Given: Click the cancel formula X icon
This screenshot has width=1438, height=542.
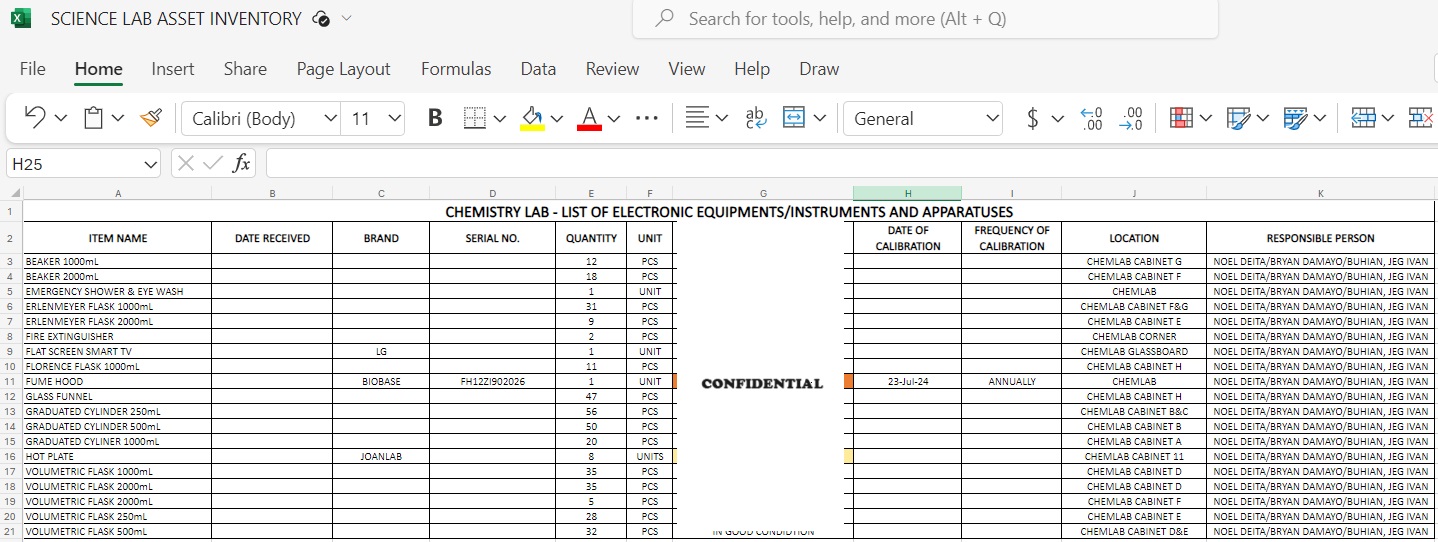Looking at the screenshot, I should pos(185,163).
